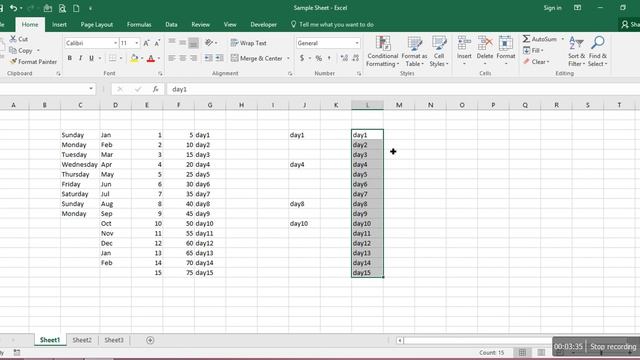Switch to the Page Layout tab
The width and height of the screenshot is (640, 360).
97,24
